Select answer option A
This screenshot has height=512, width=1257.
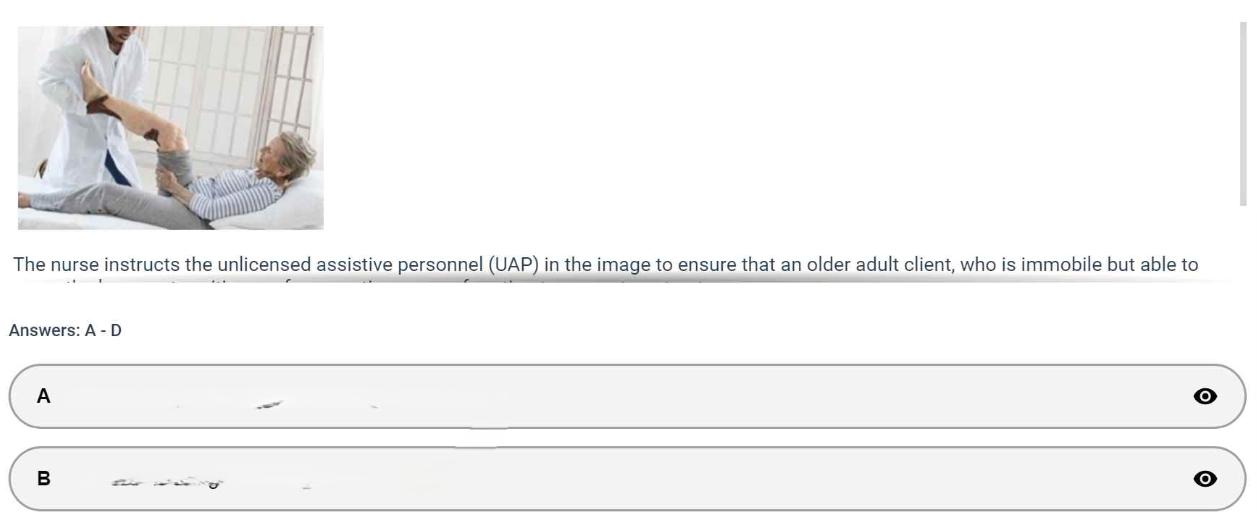[627, 397]
